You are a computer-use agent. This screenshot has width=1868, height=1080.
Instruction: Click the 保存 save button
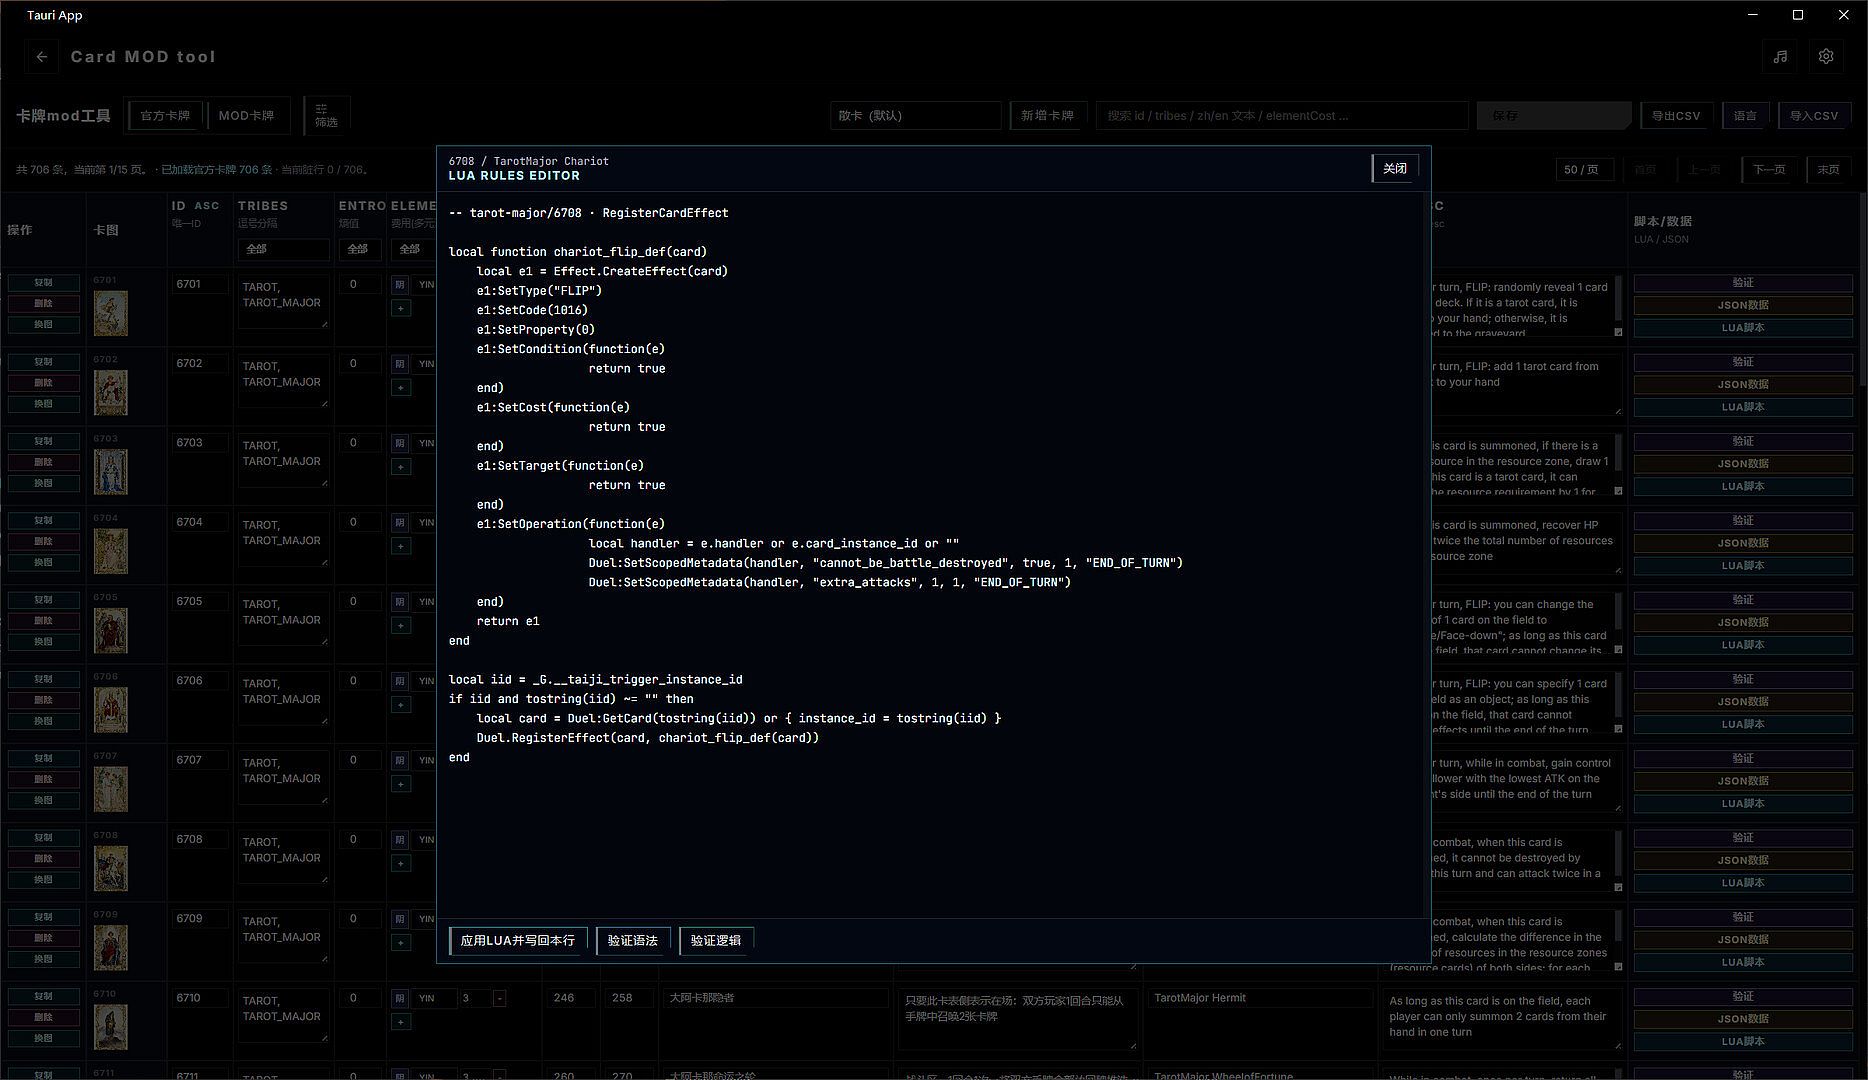coord(1553,115)
